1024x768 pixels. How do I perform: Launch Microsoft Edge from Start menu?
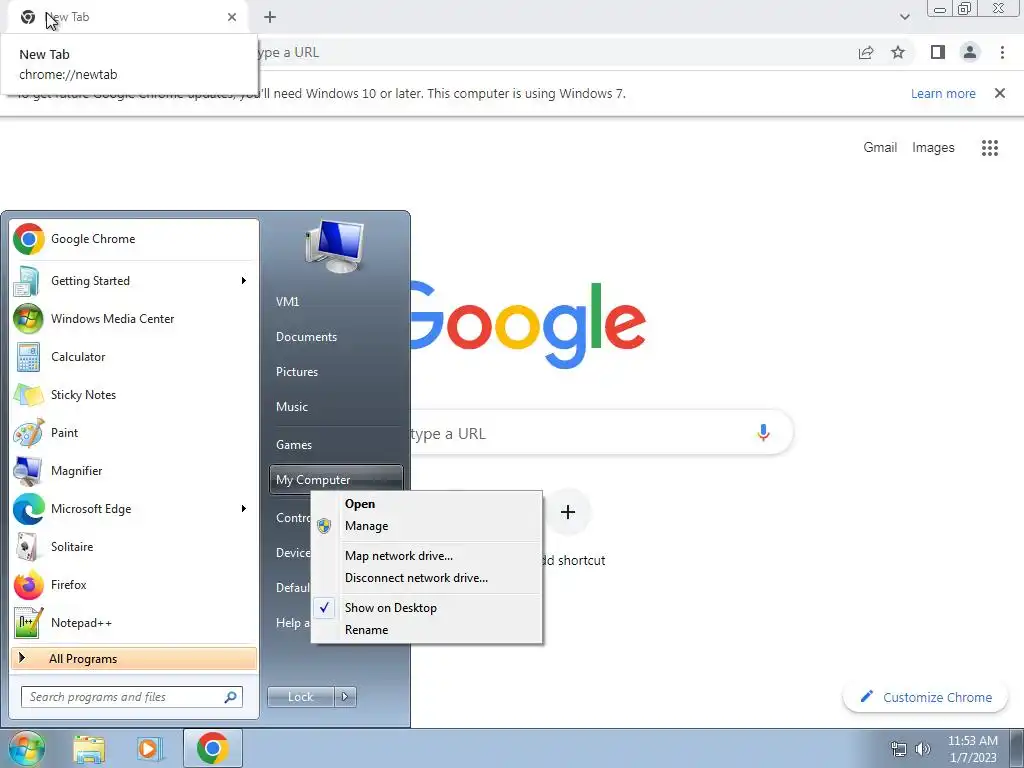point(134,509)
